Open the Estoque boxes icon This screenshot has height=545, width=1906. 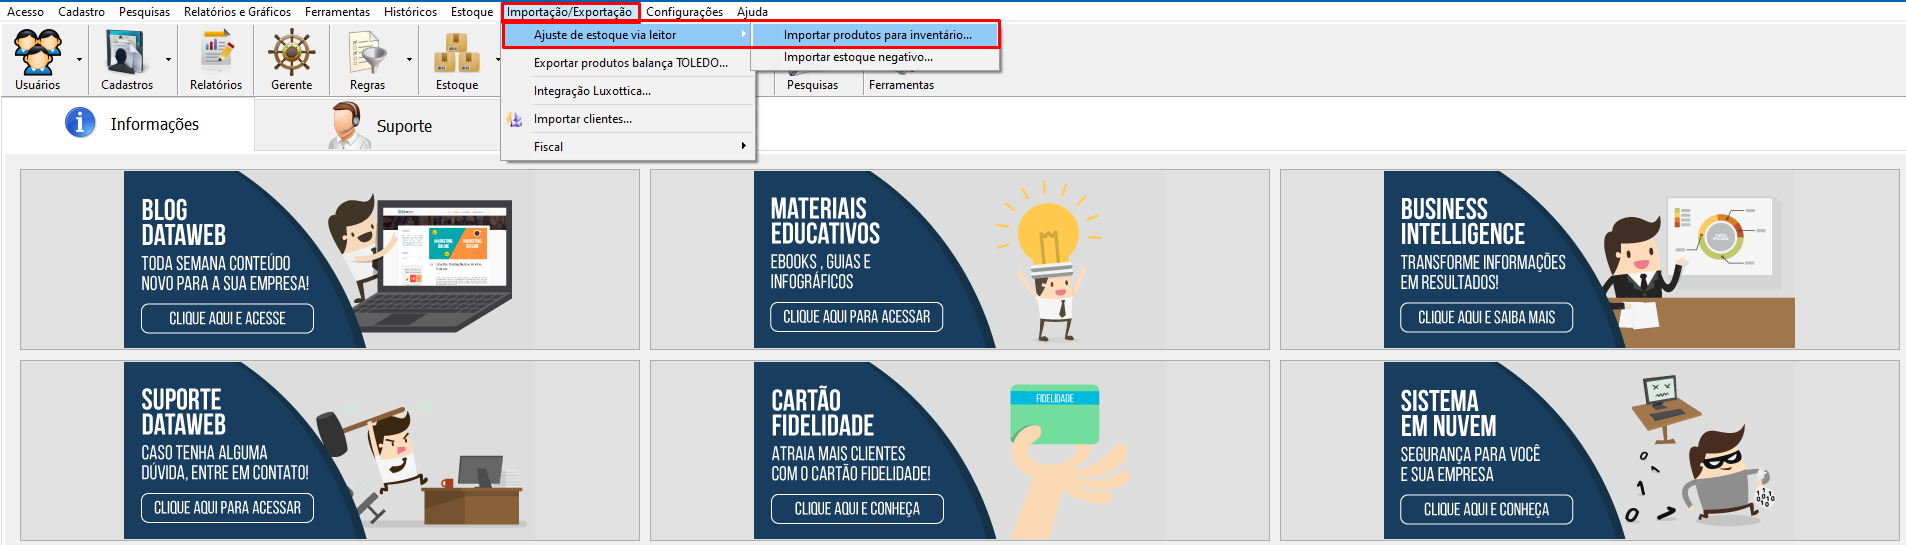(456, 52)
